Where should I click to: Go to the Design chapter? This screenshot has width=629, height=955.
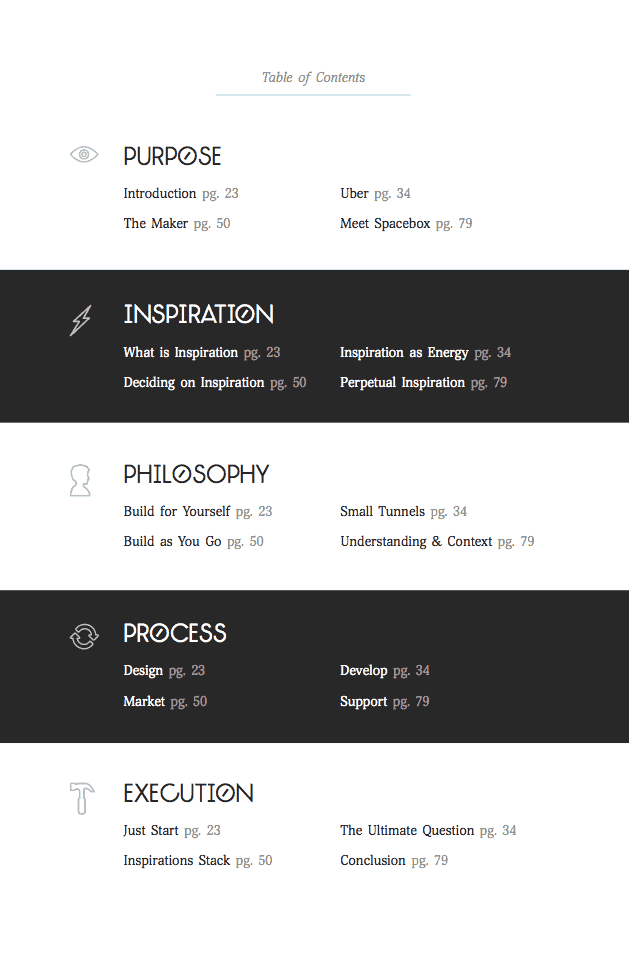143,671
